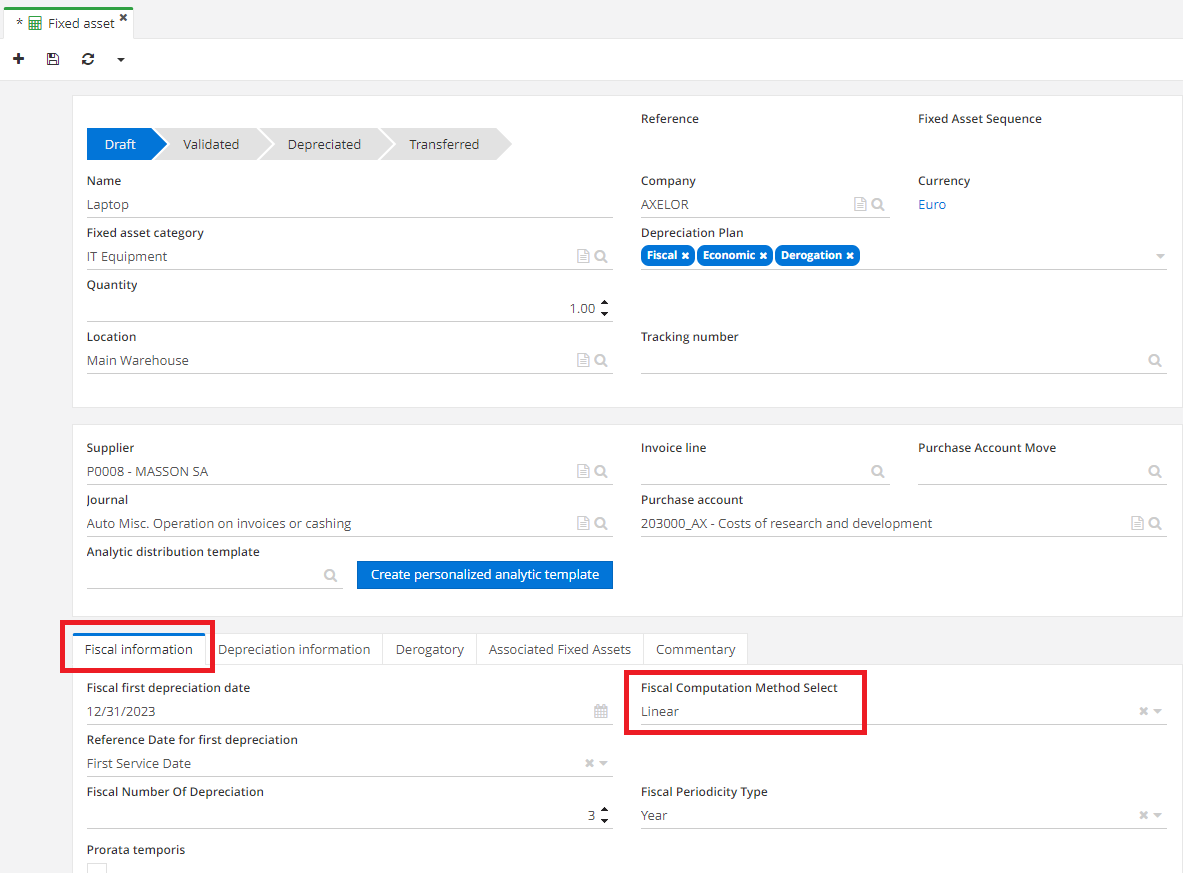Expand Fiscal Computation Method Select dropdown
Image resolution: width=1183 pixels, height=873 pixels.
(x=1157, y=712)
